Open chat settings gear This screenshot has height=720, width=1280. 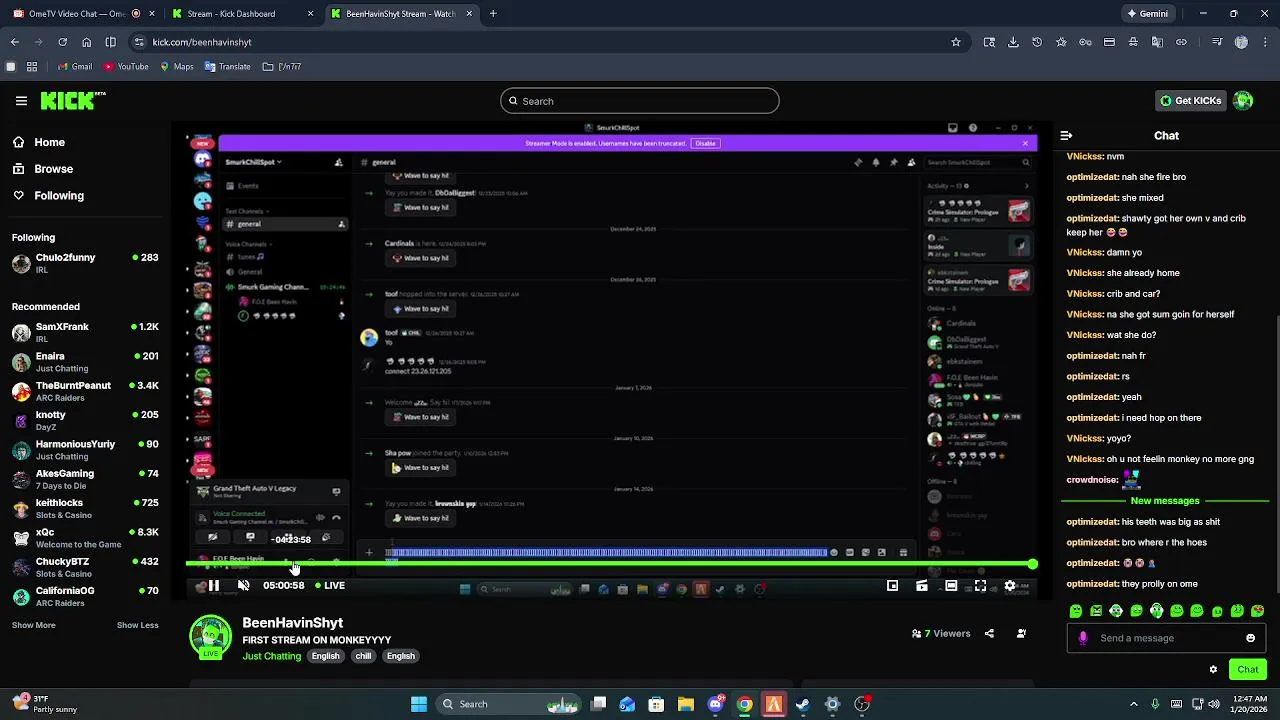(x=1213, y=669)
